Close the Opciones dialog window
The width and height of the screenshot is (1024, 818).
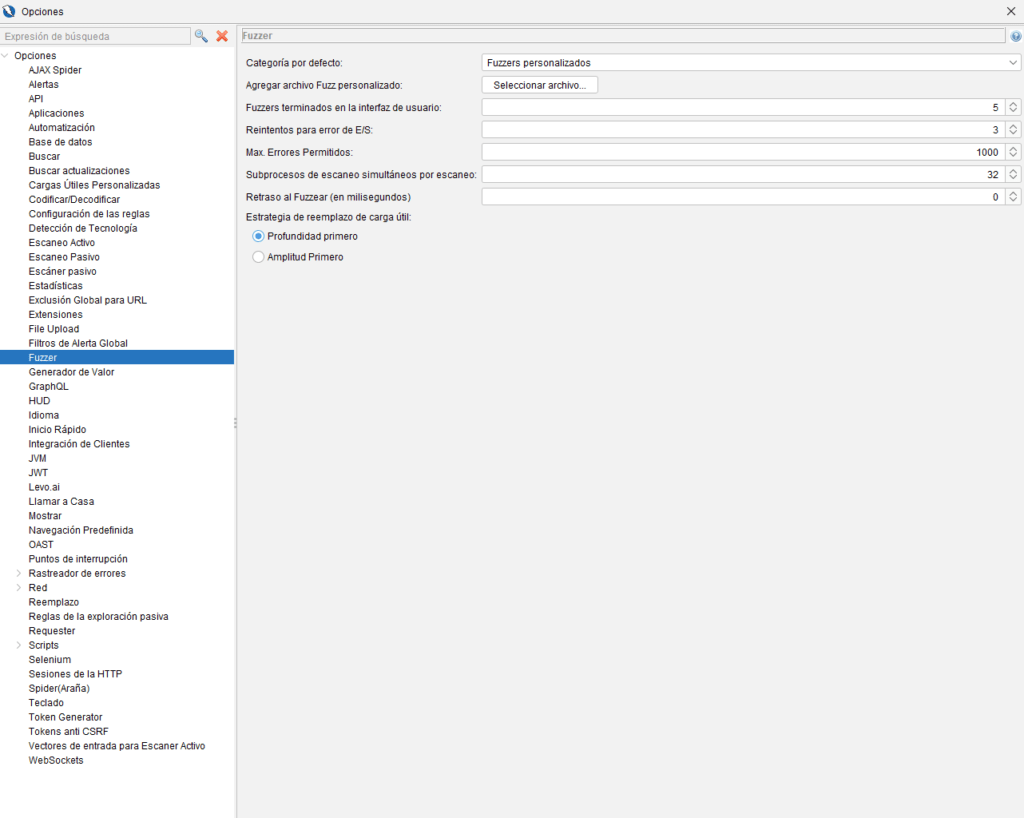(x=1010, y=11)
